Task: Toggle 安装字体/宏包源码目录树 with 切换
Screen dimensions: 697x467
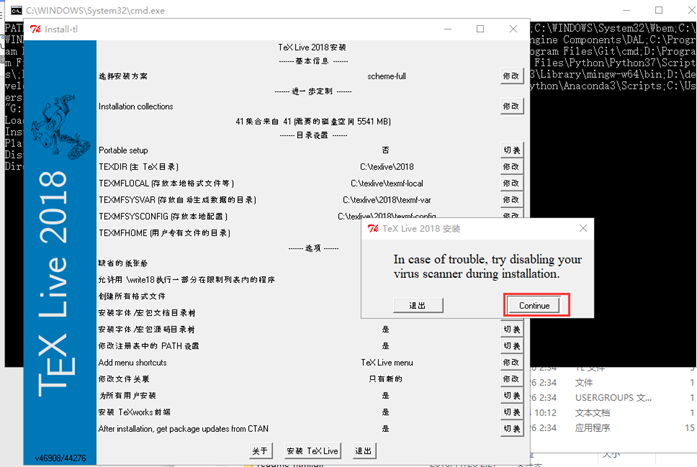Action: (x=512, y=329)
